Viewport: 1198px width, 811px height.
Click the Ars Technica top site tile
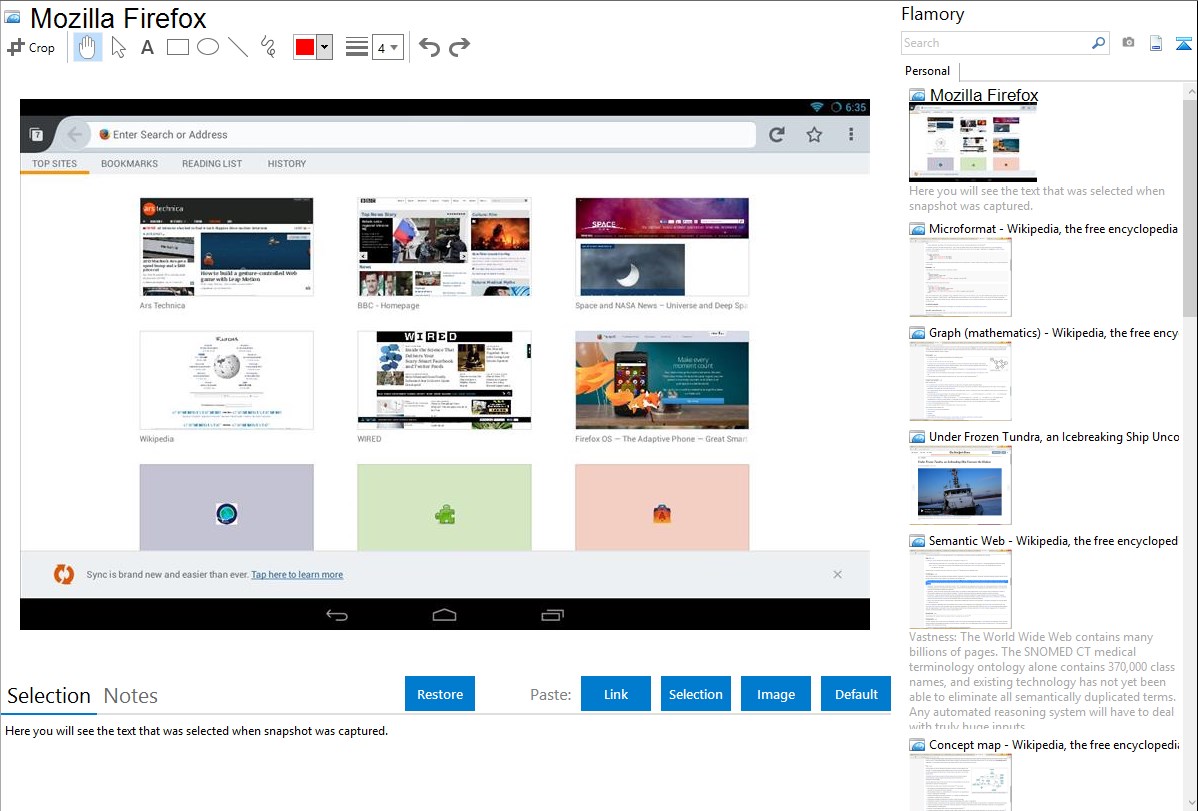(x=226, y=247)
